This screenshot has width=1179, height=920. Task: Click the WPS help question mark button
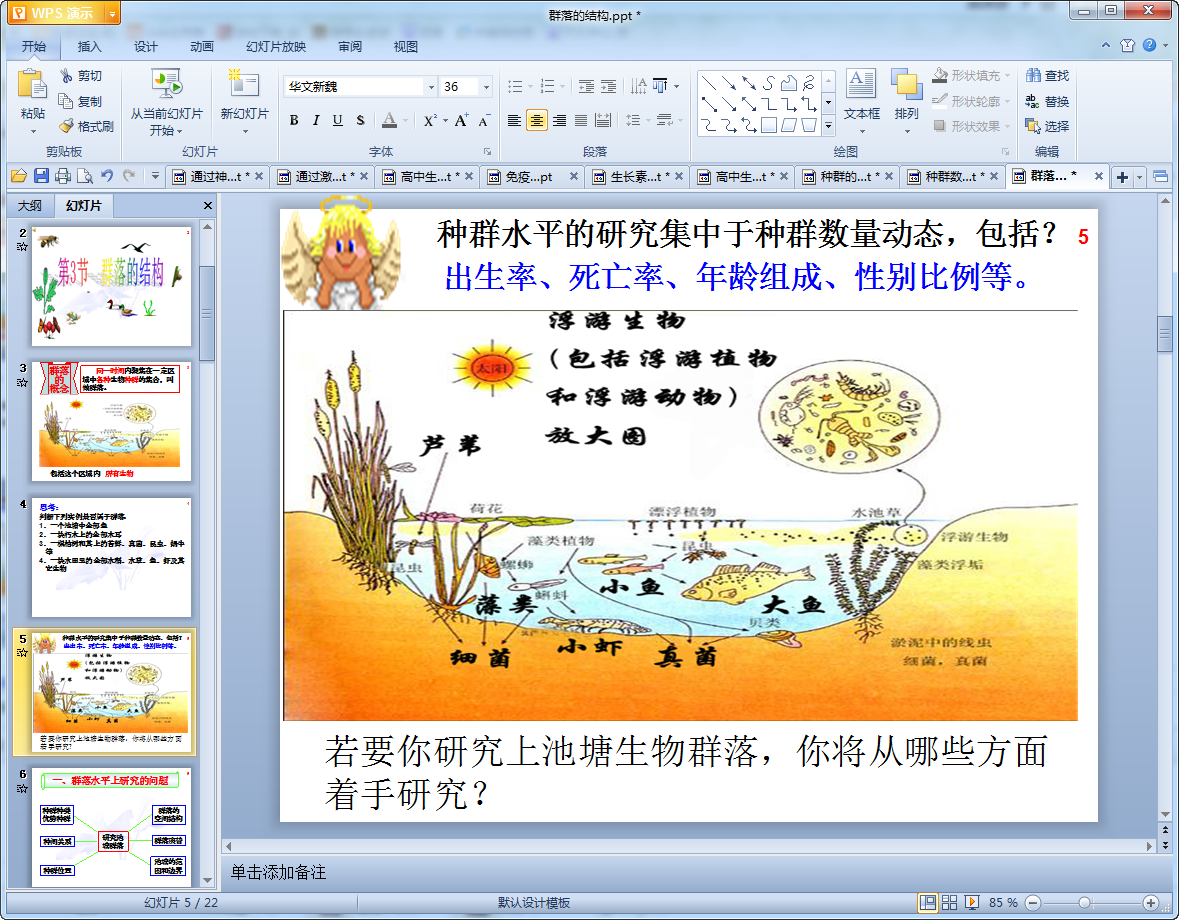[x=1150, y=45]
